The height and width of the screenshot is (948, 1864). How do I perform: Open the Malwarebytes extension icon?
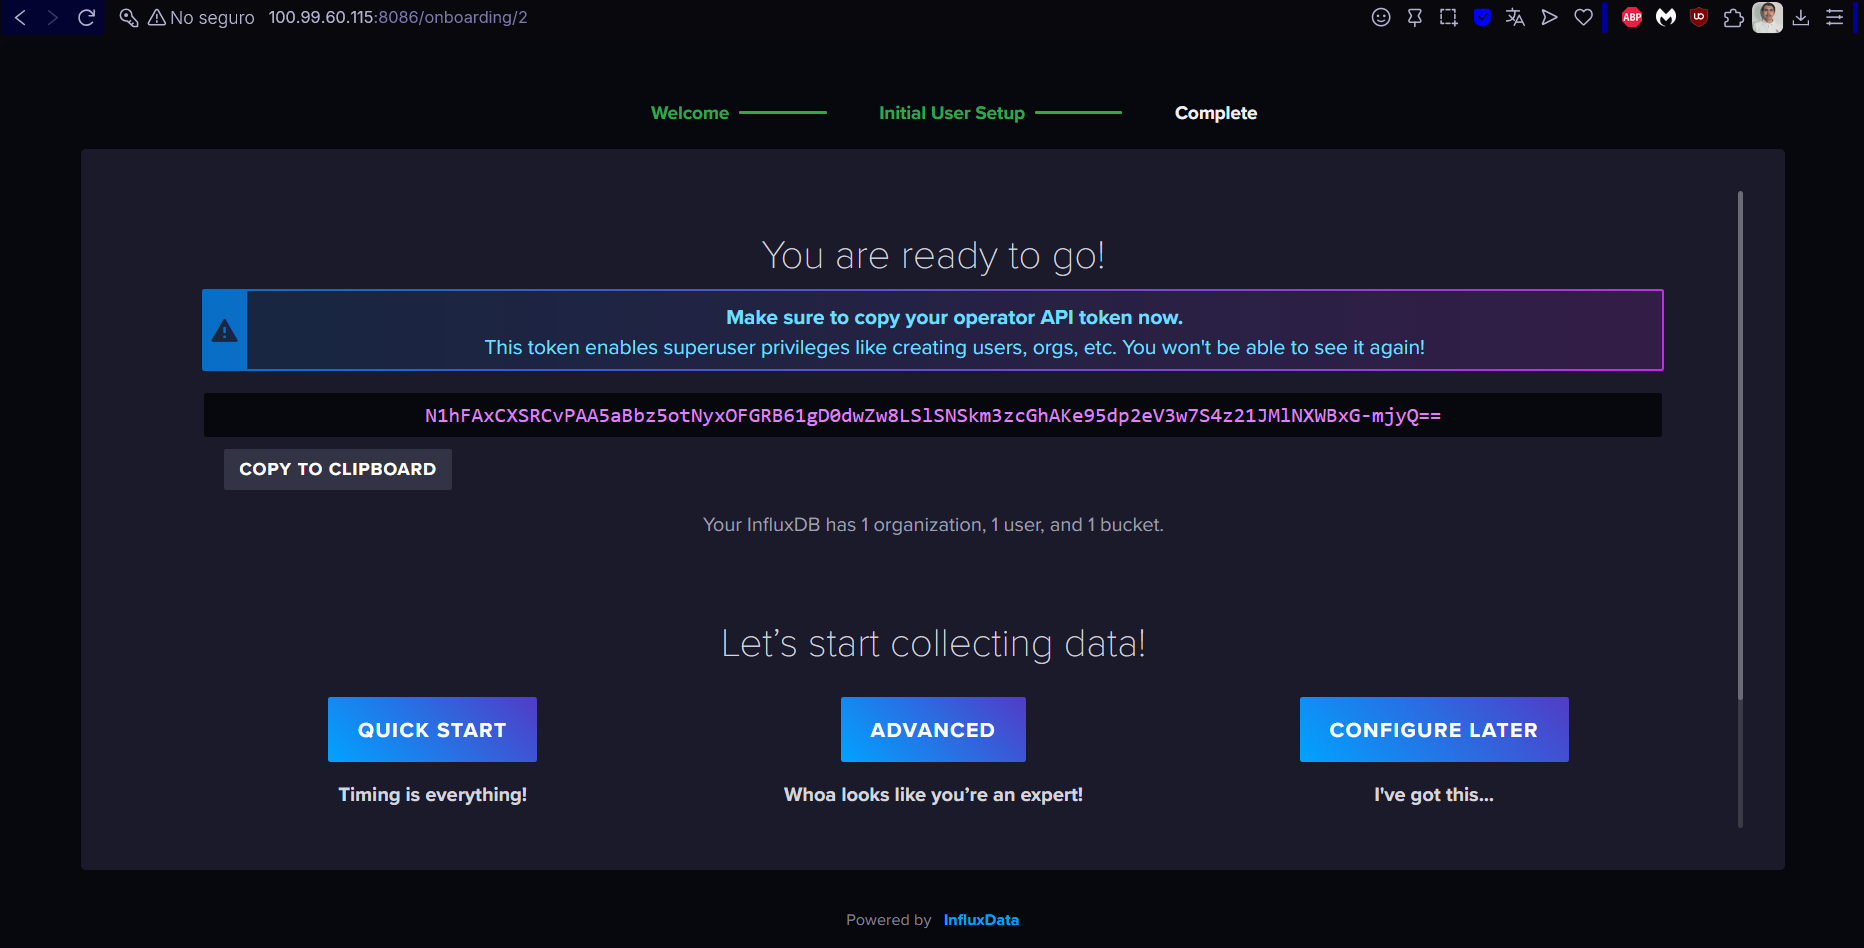pos(1666,17)
